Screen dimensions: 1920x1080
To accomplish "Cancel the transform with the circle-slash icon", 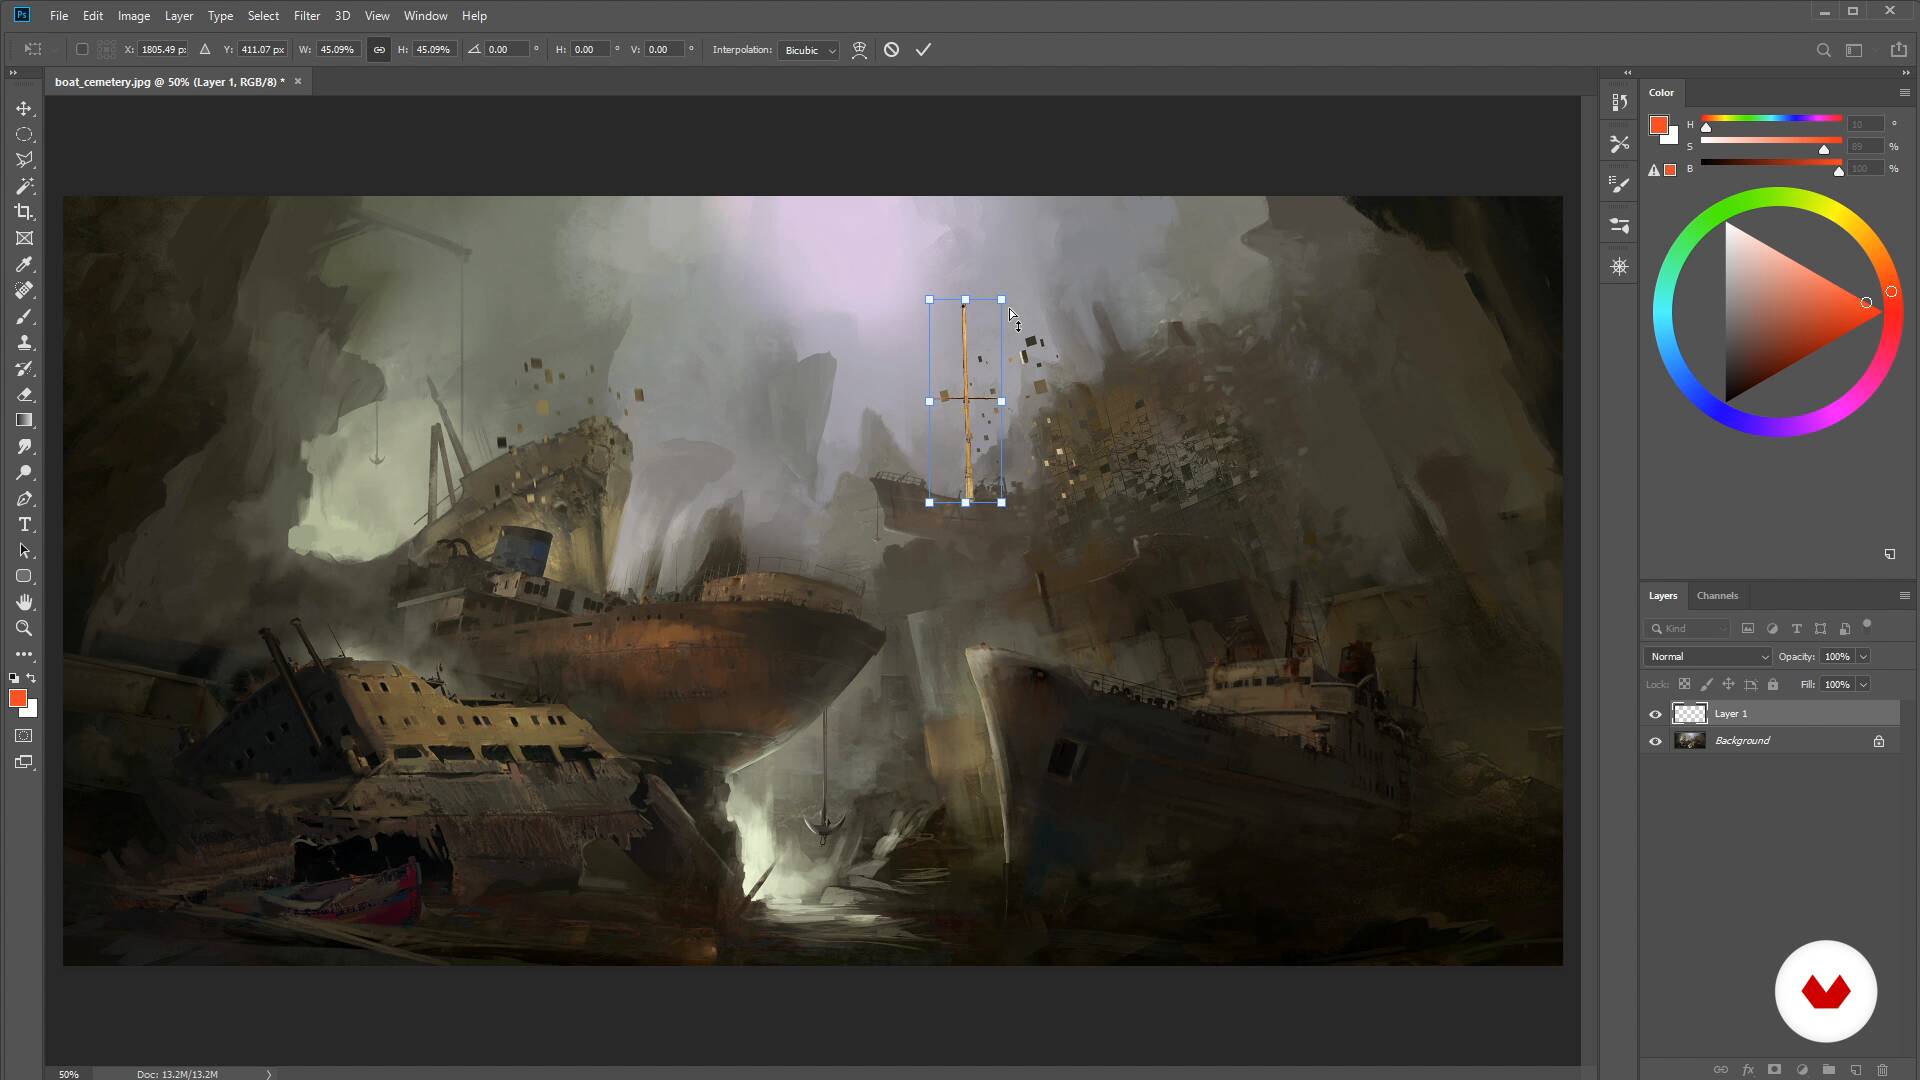I will point(891,49).
